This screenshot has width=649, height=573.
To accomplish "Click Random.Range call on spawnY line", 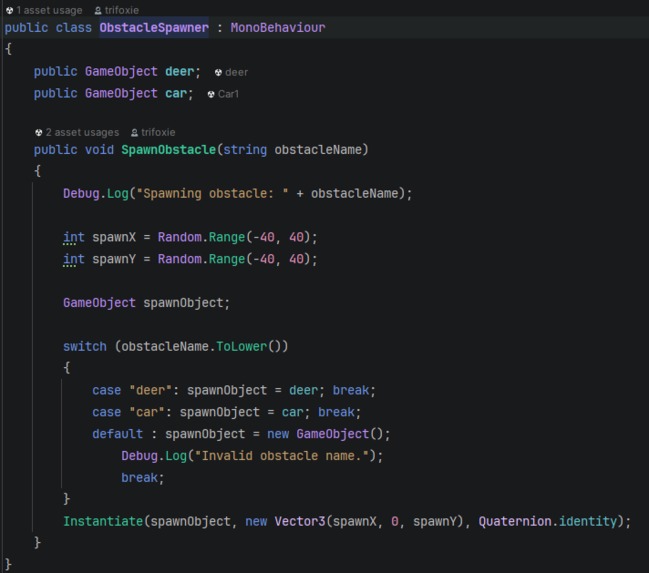I will [x=201, y=259].
